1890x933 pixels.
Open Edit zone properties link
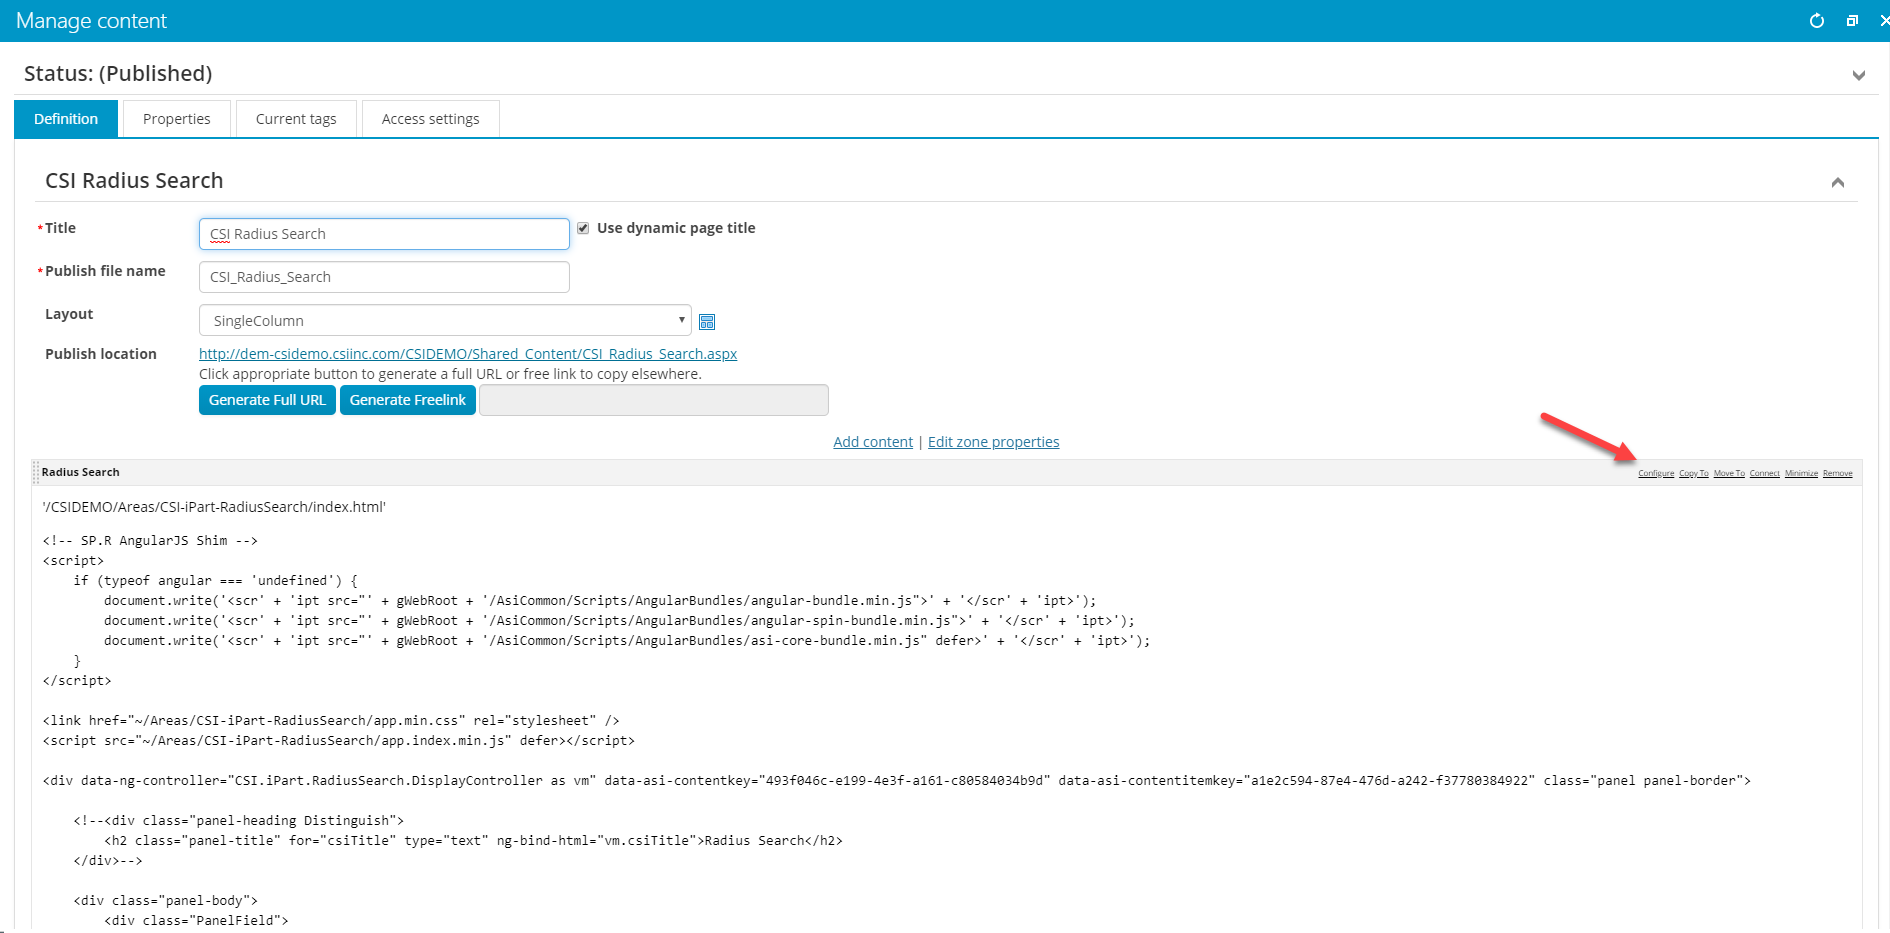pos(993,442)
